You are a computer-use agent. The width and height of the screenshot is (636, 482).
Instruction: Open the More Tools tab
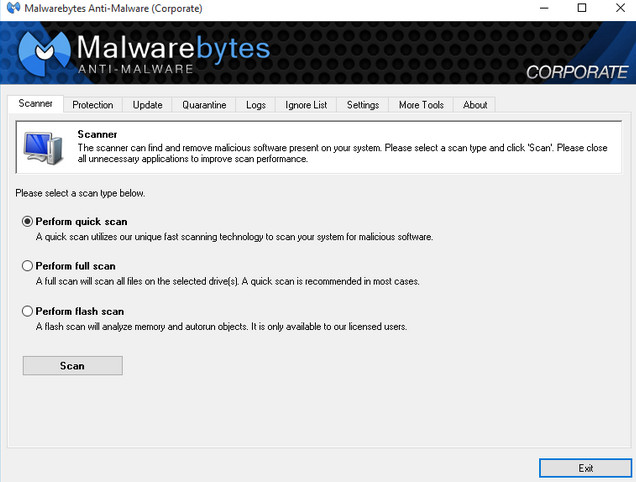421,105
